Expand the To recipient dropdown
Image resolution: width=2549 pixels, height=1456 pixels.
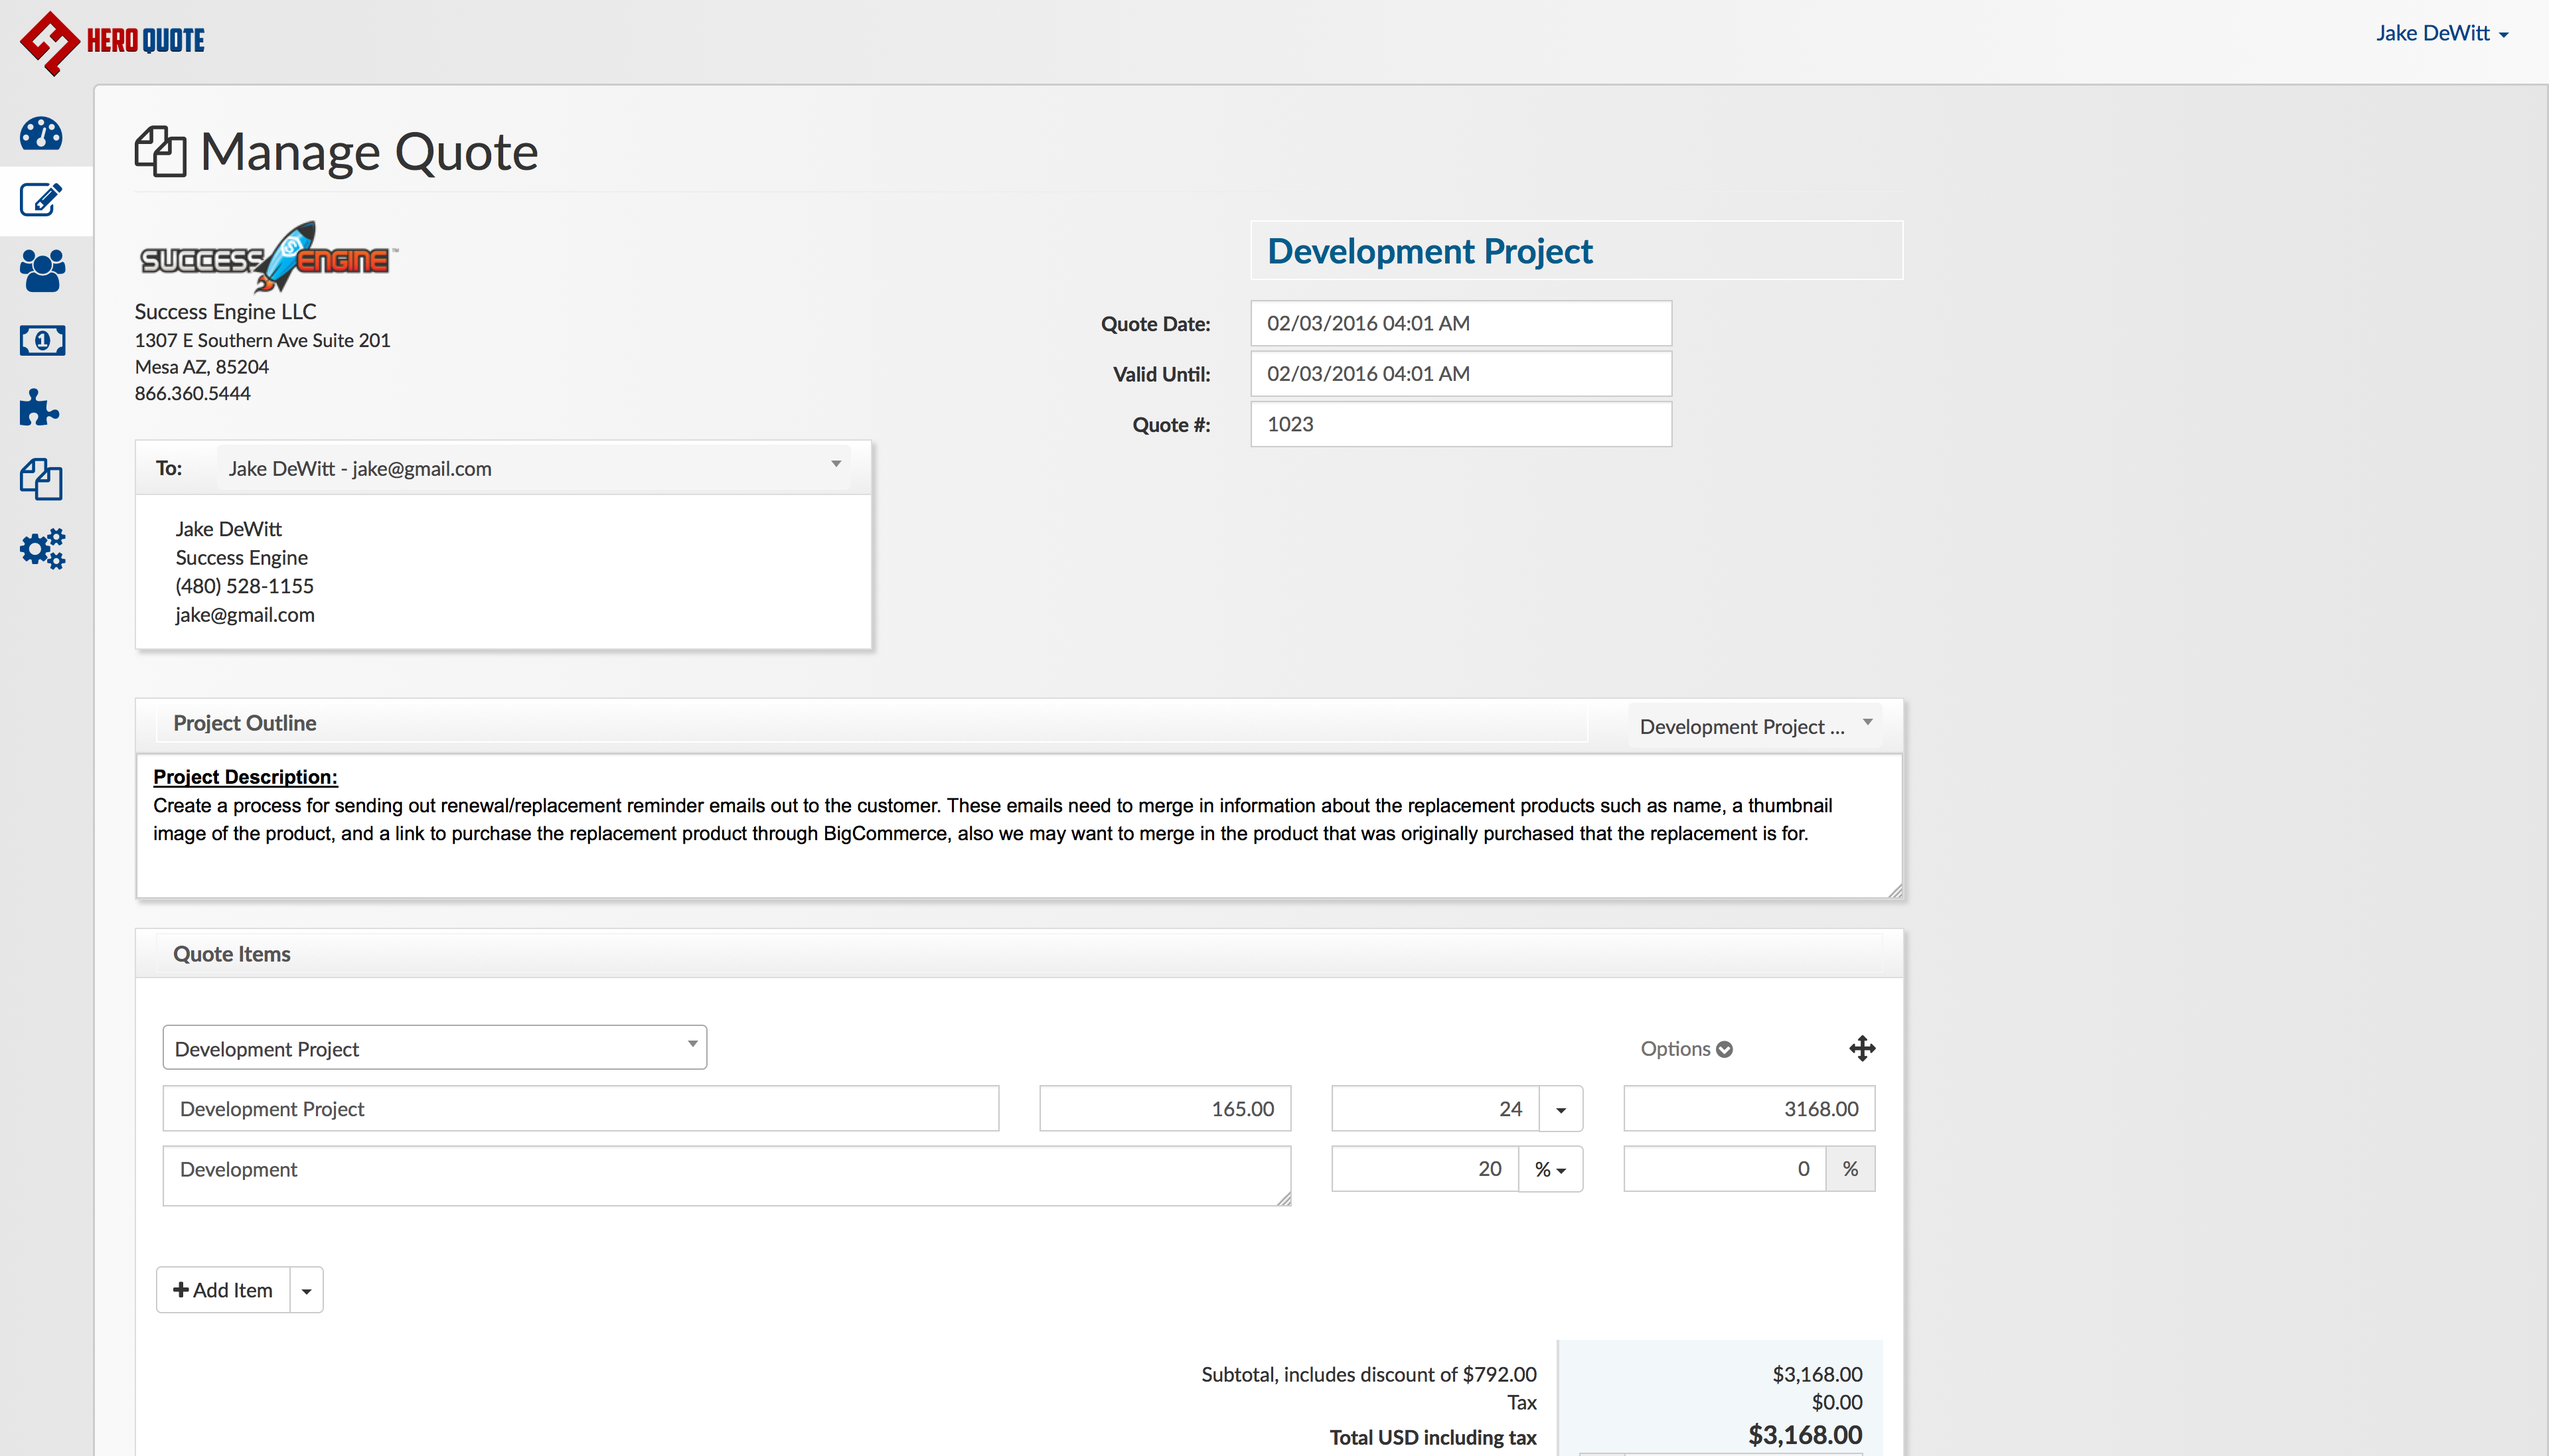[534, 468]
